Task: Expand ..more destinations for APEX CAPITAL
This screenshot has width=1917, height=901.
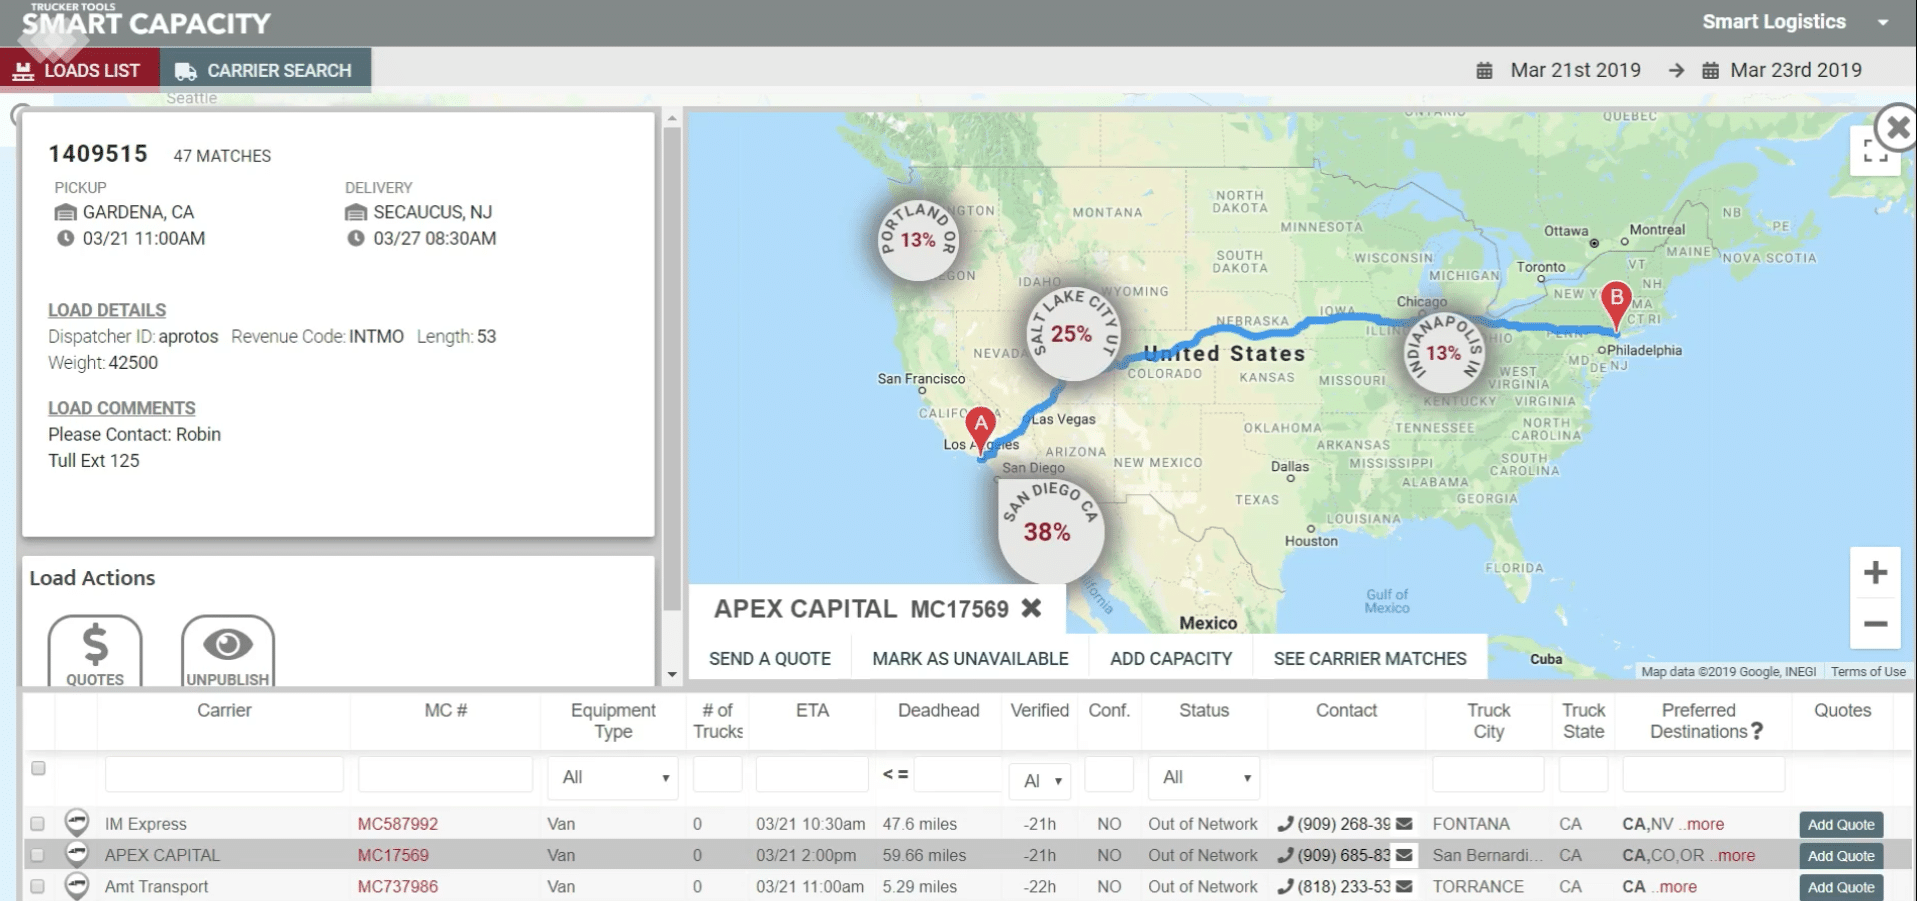Action: pos(1733,855)
